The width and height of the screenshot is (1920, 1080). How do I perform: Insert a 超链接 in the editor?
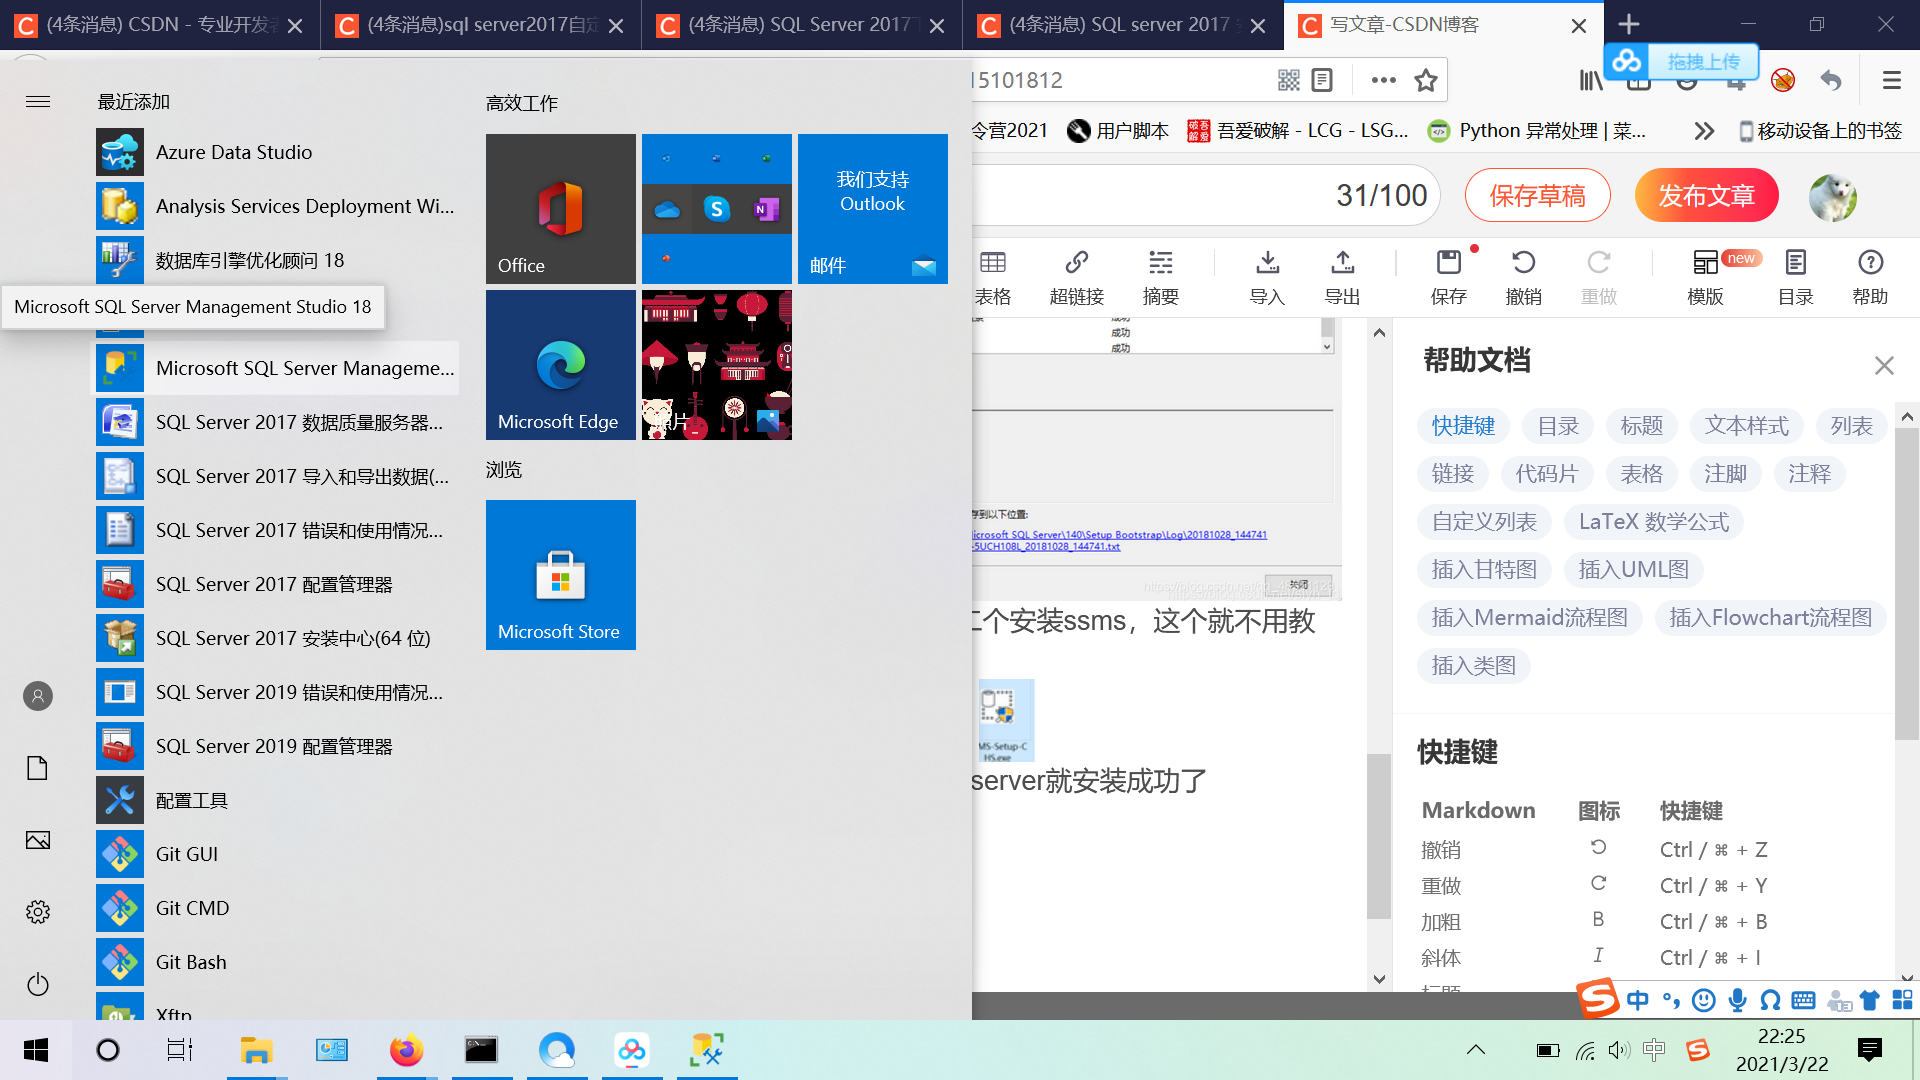pos(1077,277)
